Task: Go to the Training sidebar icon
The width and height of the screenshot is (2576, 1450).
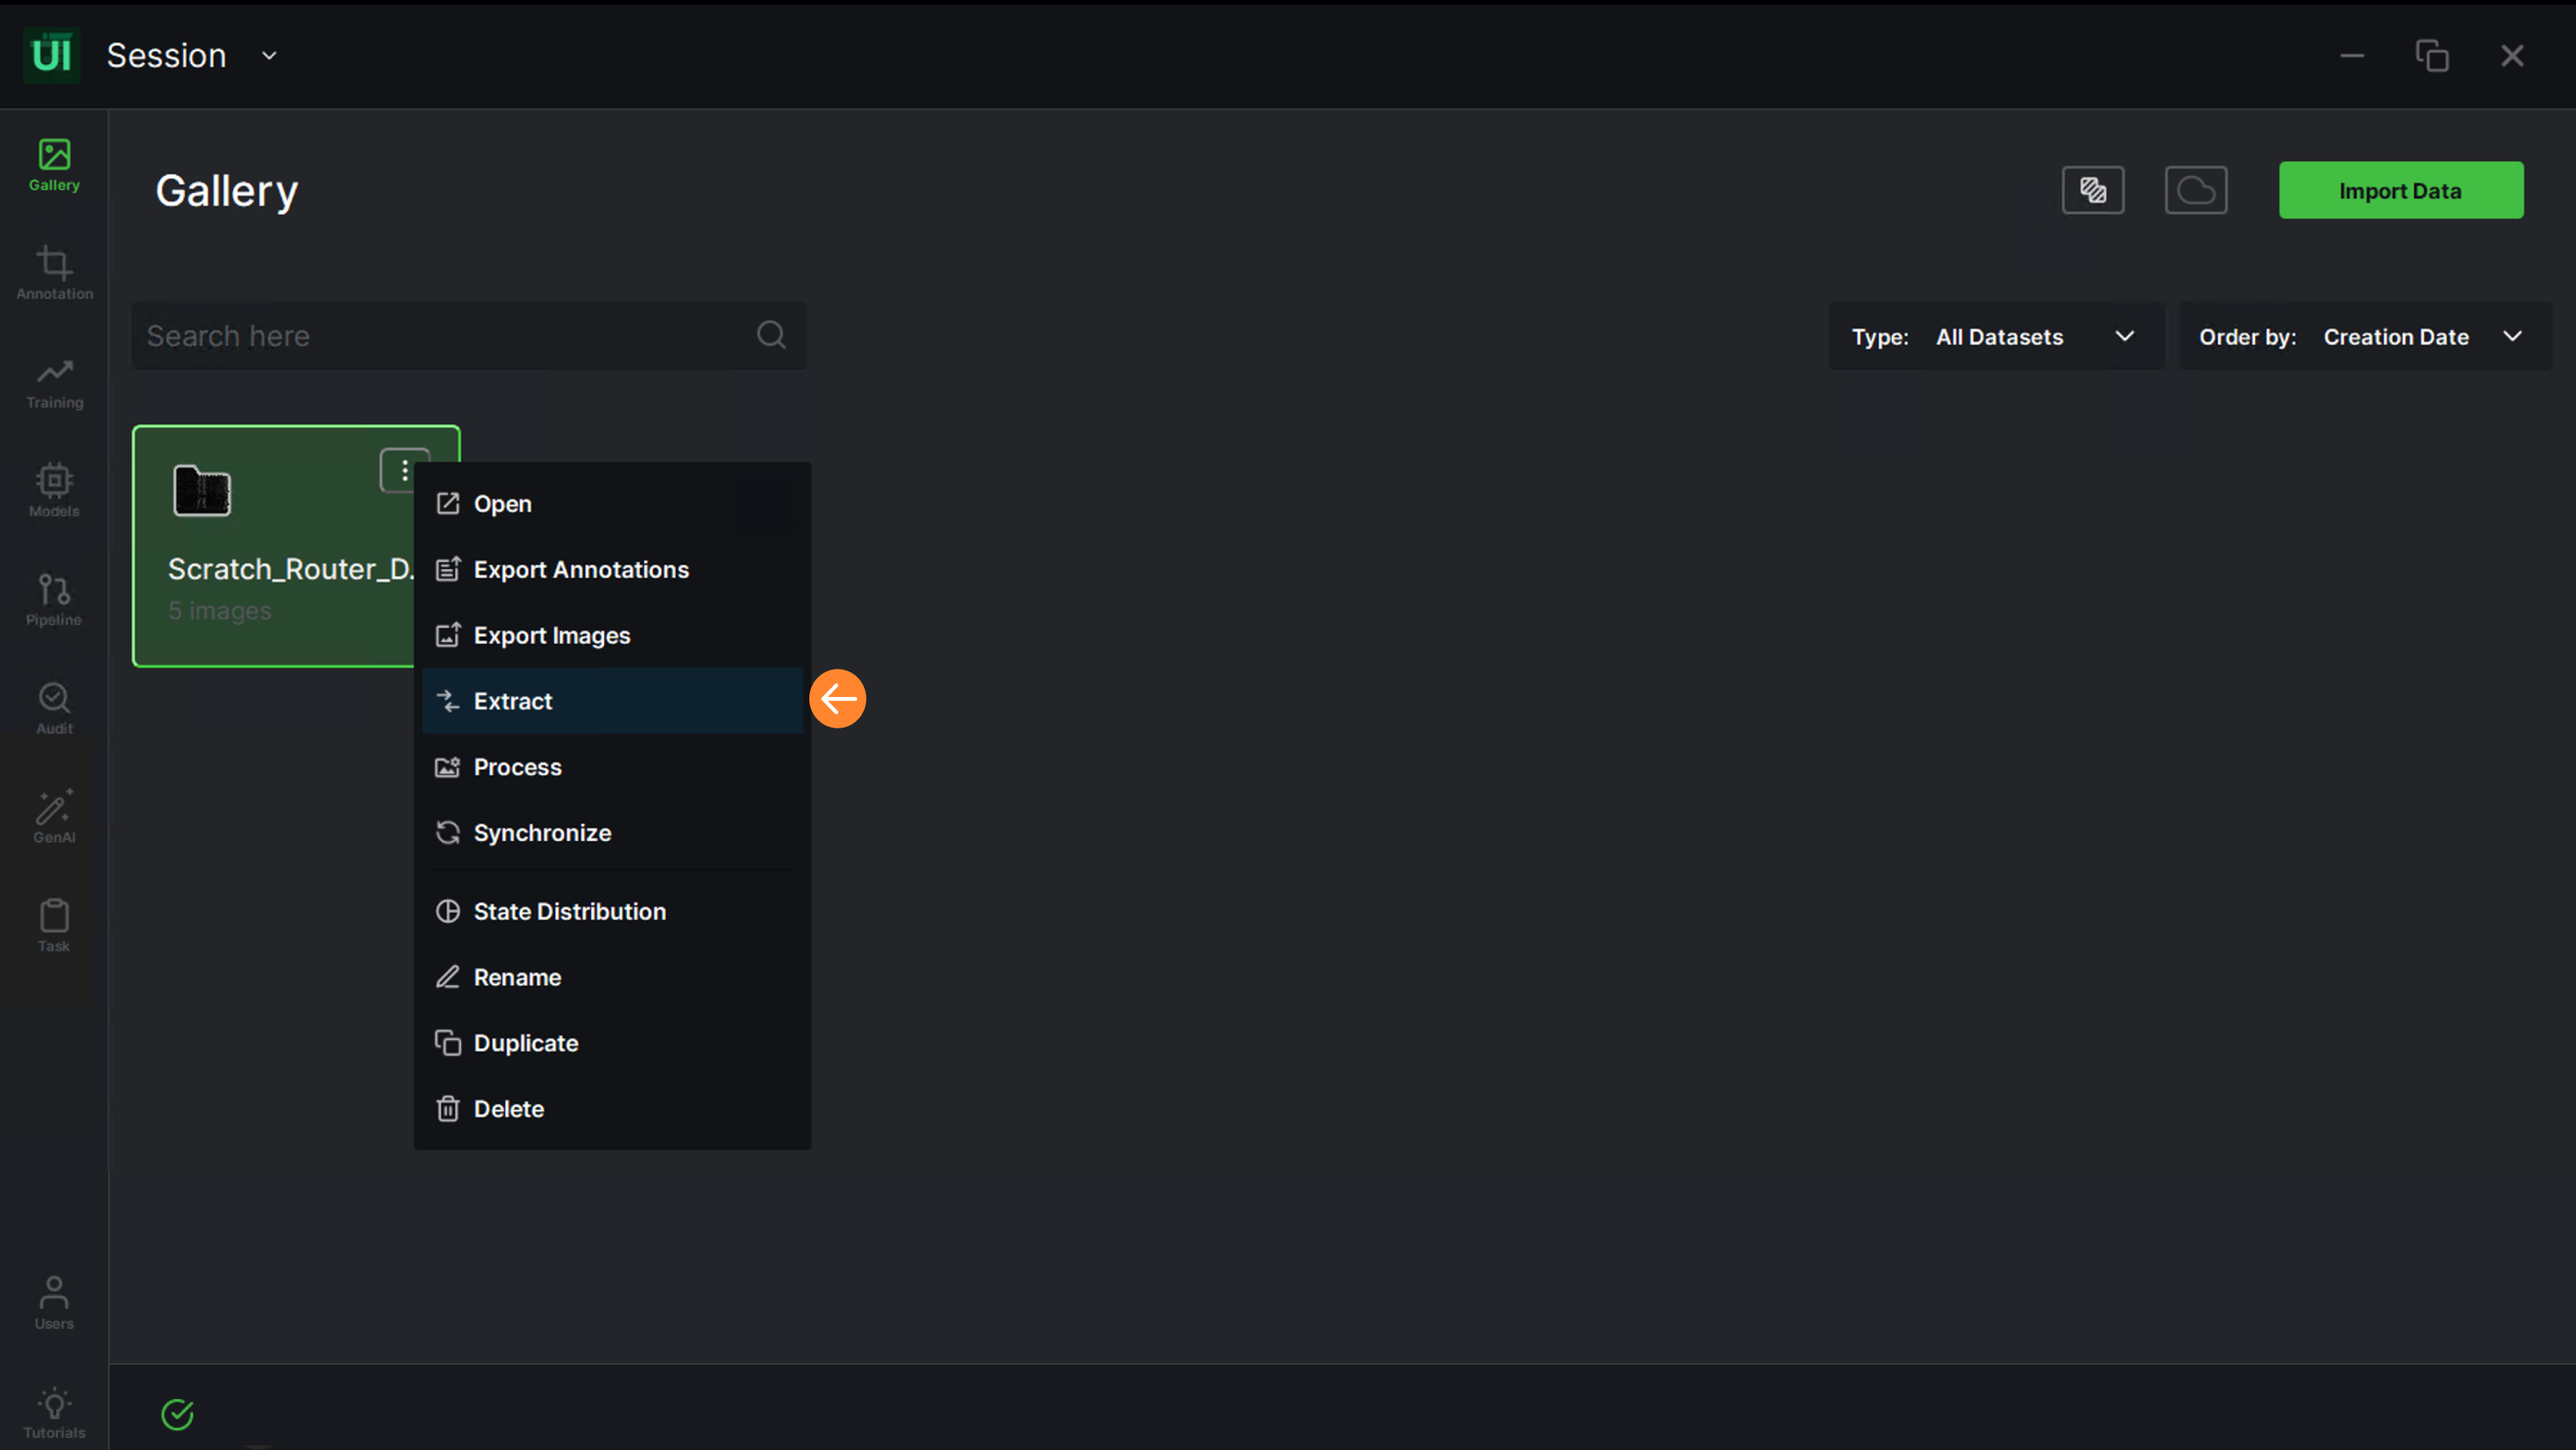Action: point(54,381)
